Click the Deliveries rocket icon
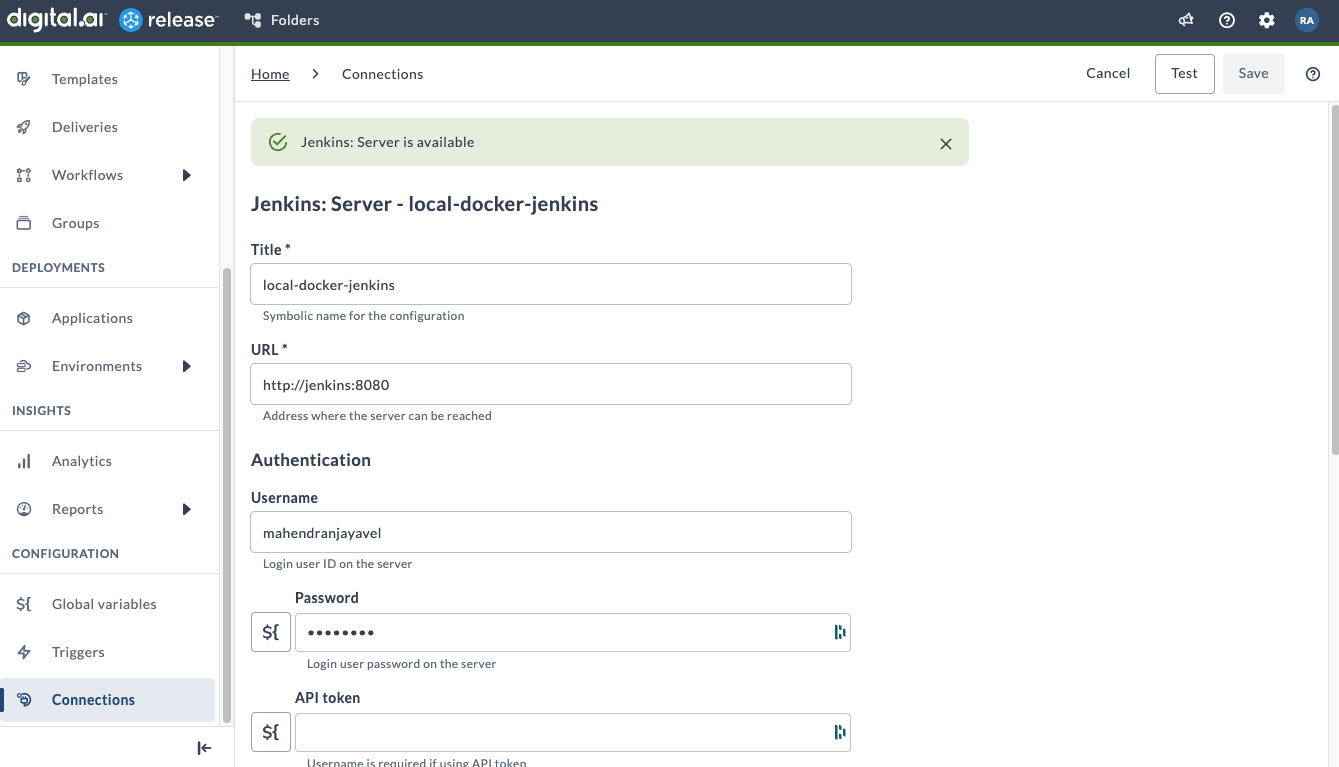The height and width of the screenshot is (767, 1339). [24, 127]
